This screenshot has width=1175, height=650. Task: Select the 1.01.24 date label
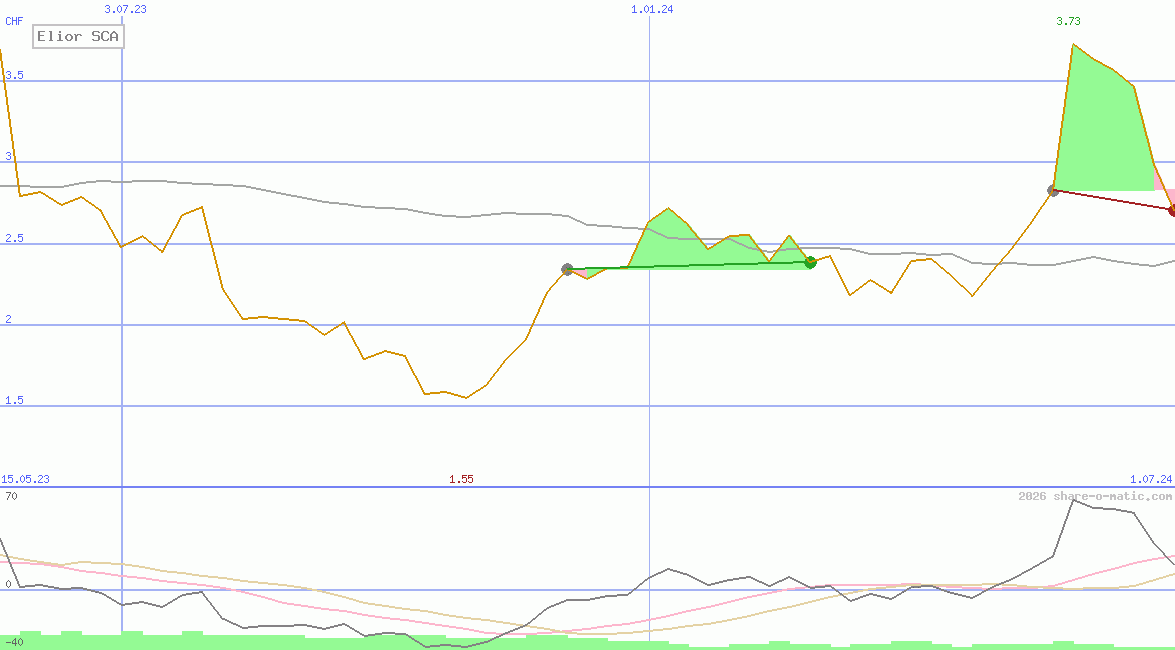click(652, 9)
